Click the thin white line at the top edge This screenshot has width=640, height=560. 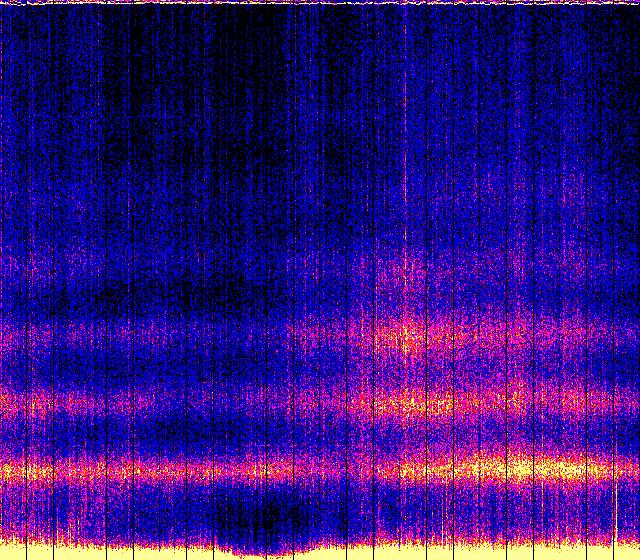[320, 2]
